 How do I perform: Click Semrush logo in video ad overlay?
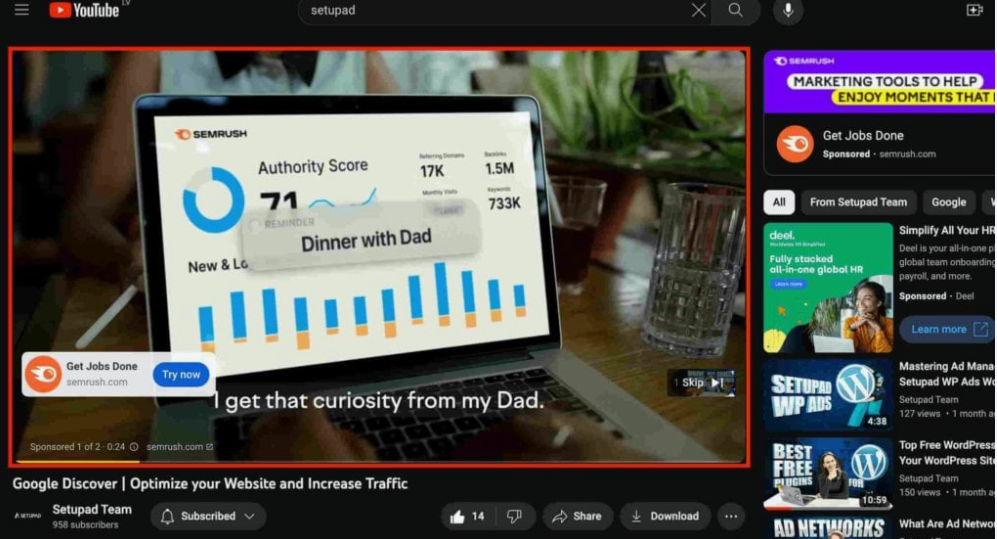click(x=43, y=374)
